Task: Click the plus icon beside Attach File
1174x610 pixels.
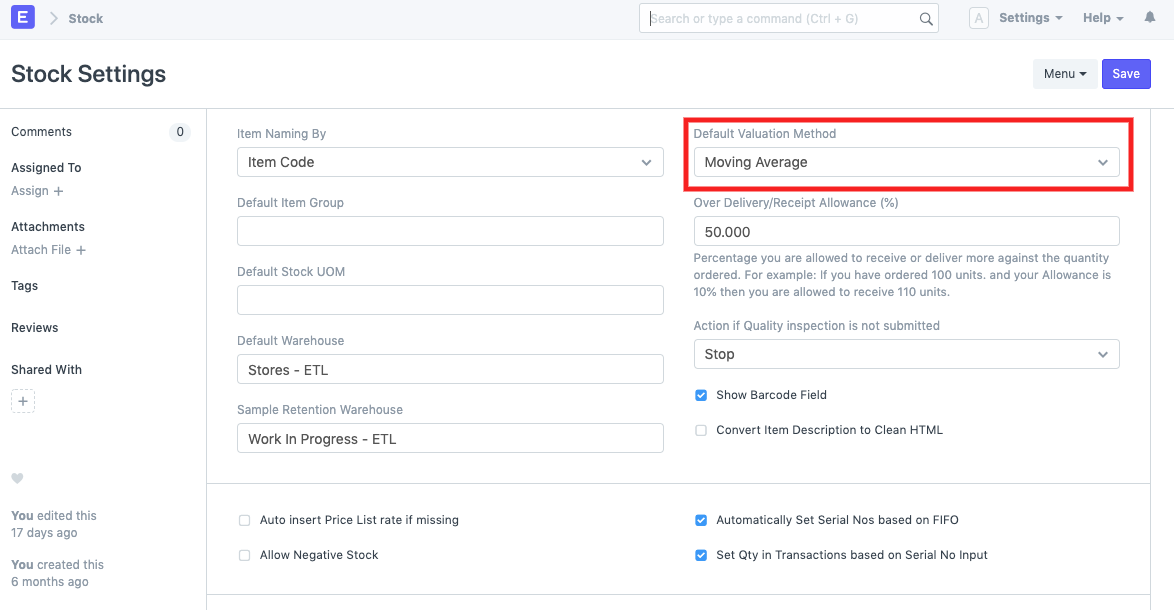Action: point(81,250)
